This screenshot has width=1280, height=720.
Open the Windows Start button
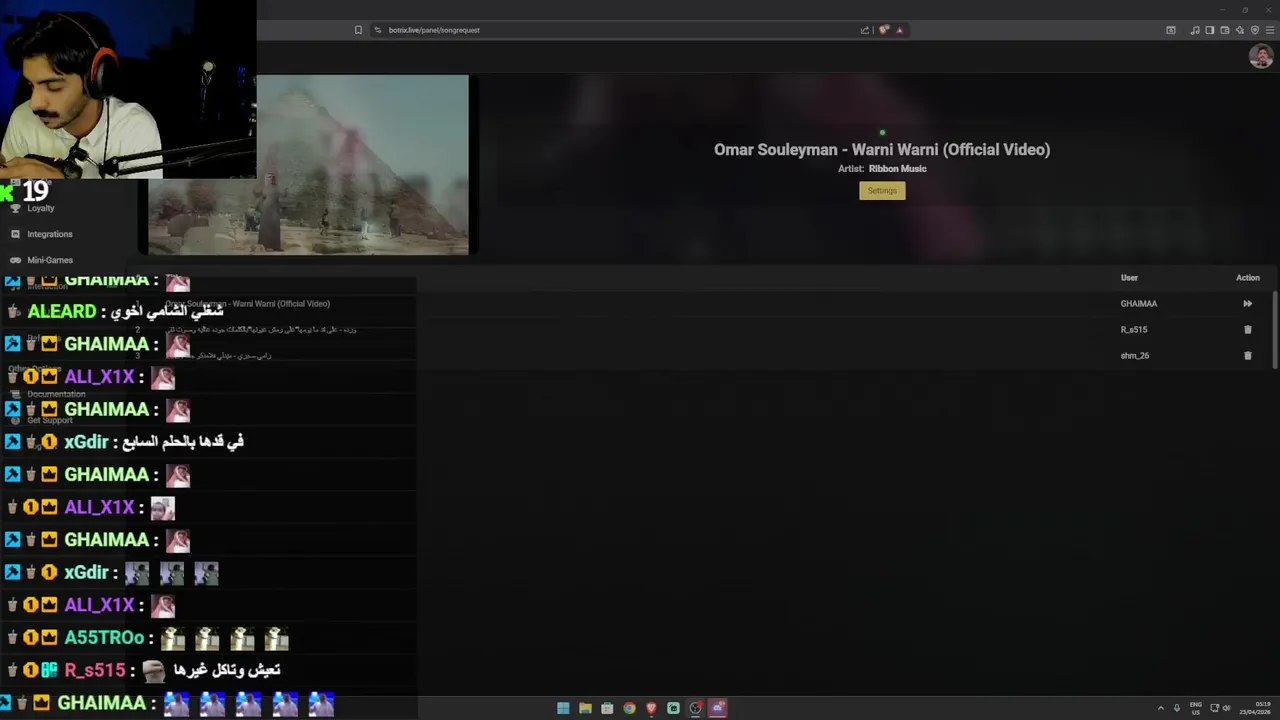point(563,708)
